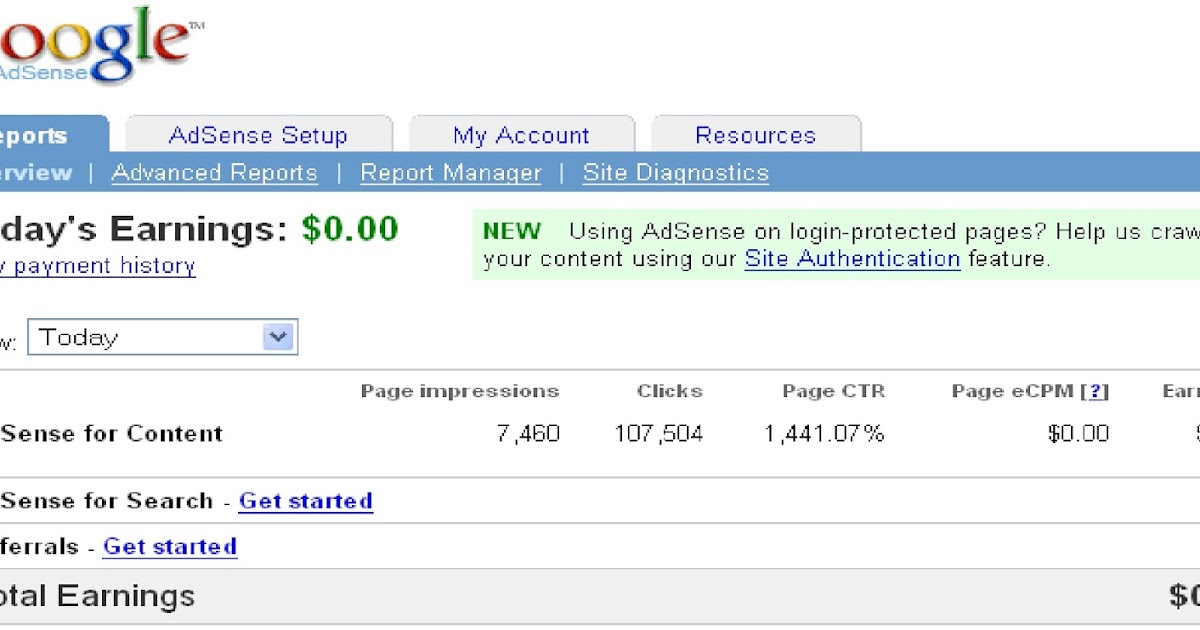Open the Advanced Reports page
The image size is (1200, 630).
(214, 172)
